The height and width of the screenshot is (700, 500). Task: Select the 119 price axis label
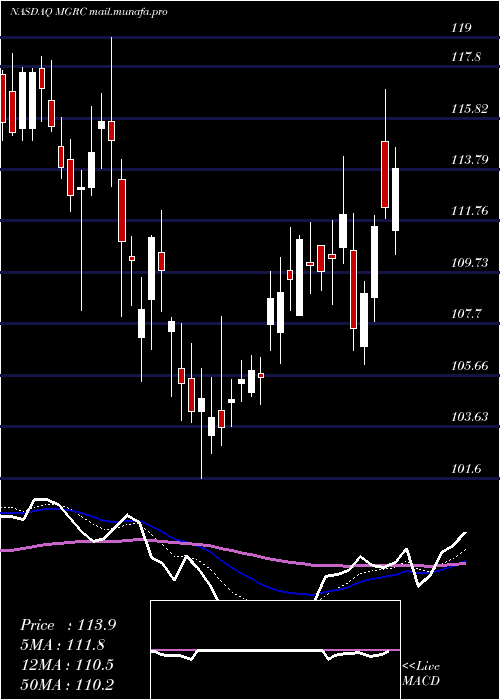[461, 28]
